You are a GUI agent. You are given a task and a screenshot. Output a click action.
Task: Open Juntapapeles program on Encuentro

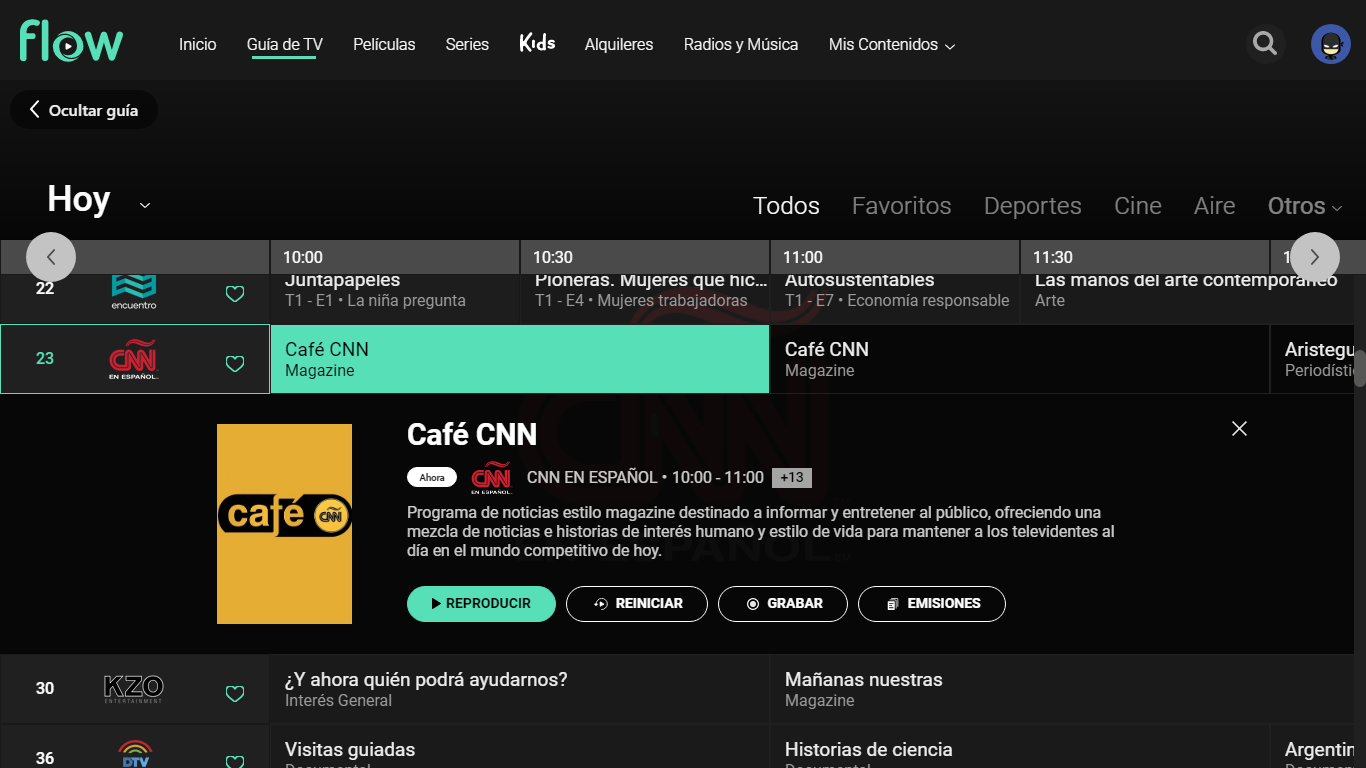(x=395, y=297)
